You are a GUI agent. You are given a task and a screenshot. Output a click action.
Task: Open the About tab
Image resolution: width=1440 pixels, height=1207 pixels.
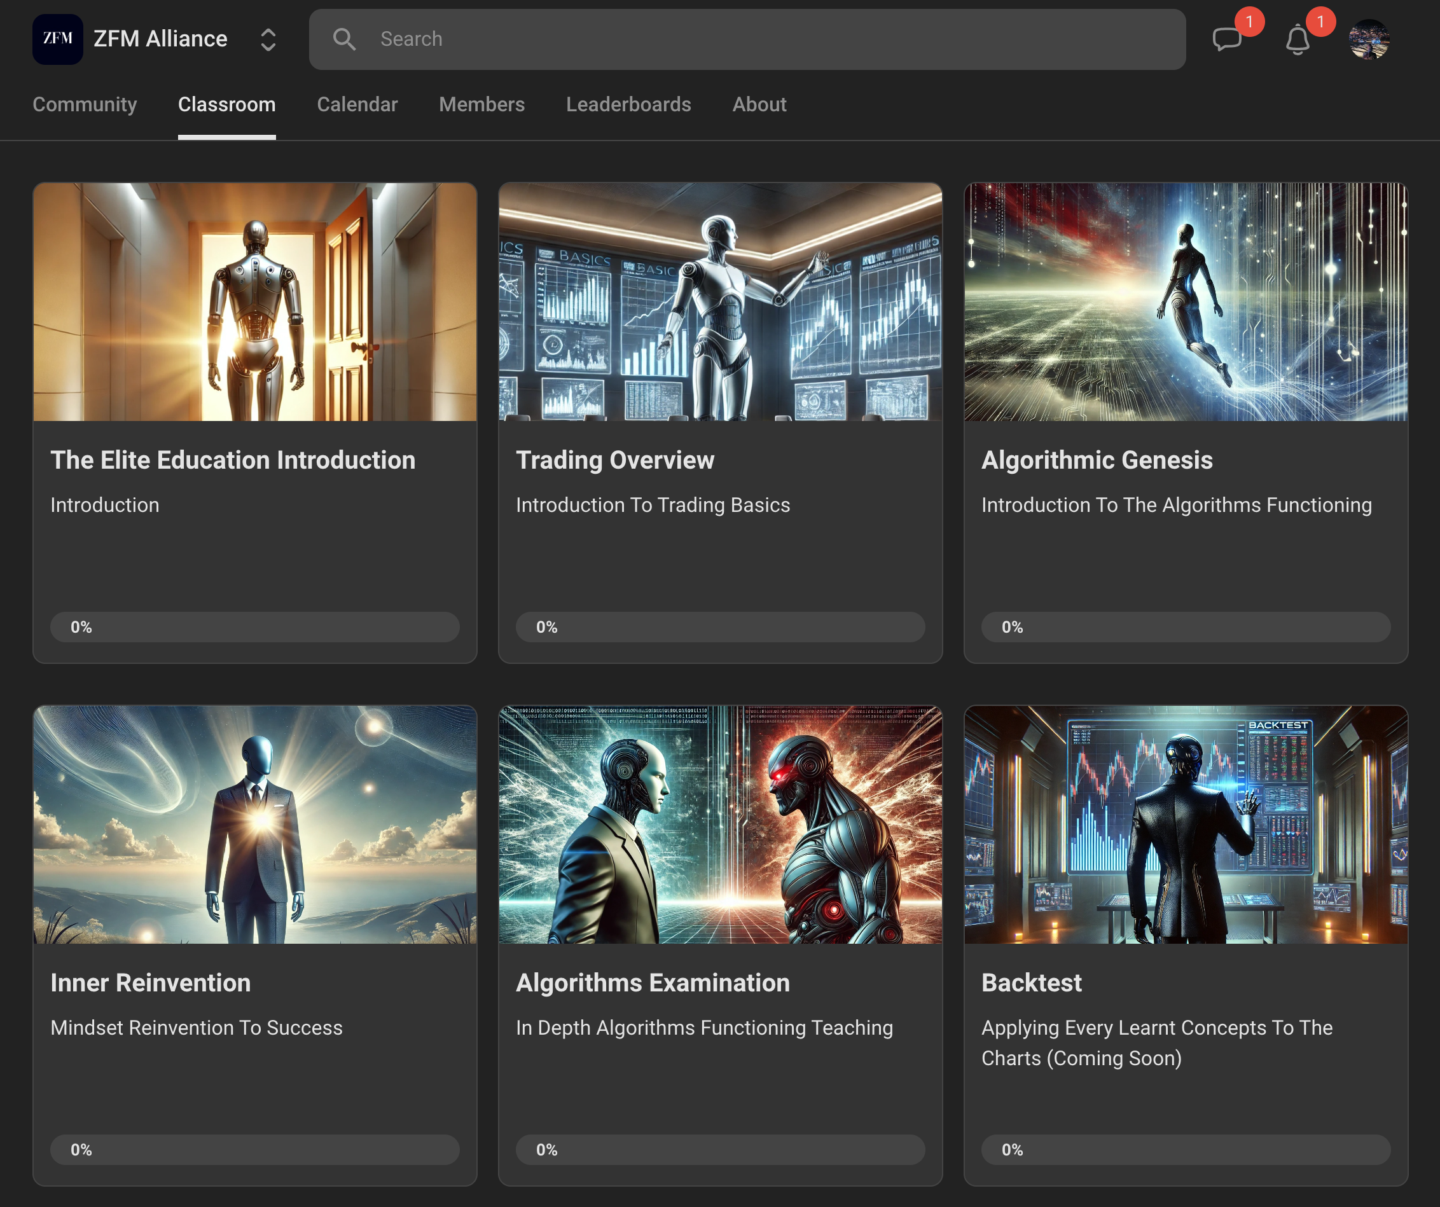759,104
